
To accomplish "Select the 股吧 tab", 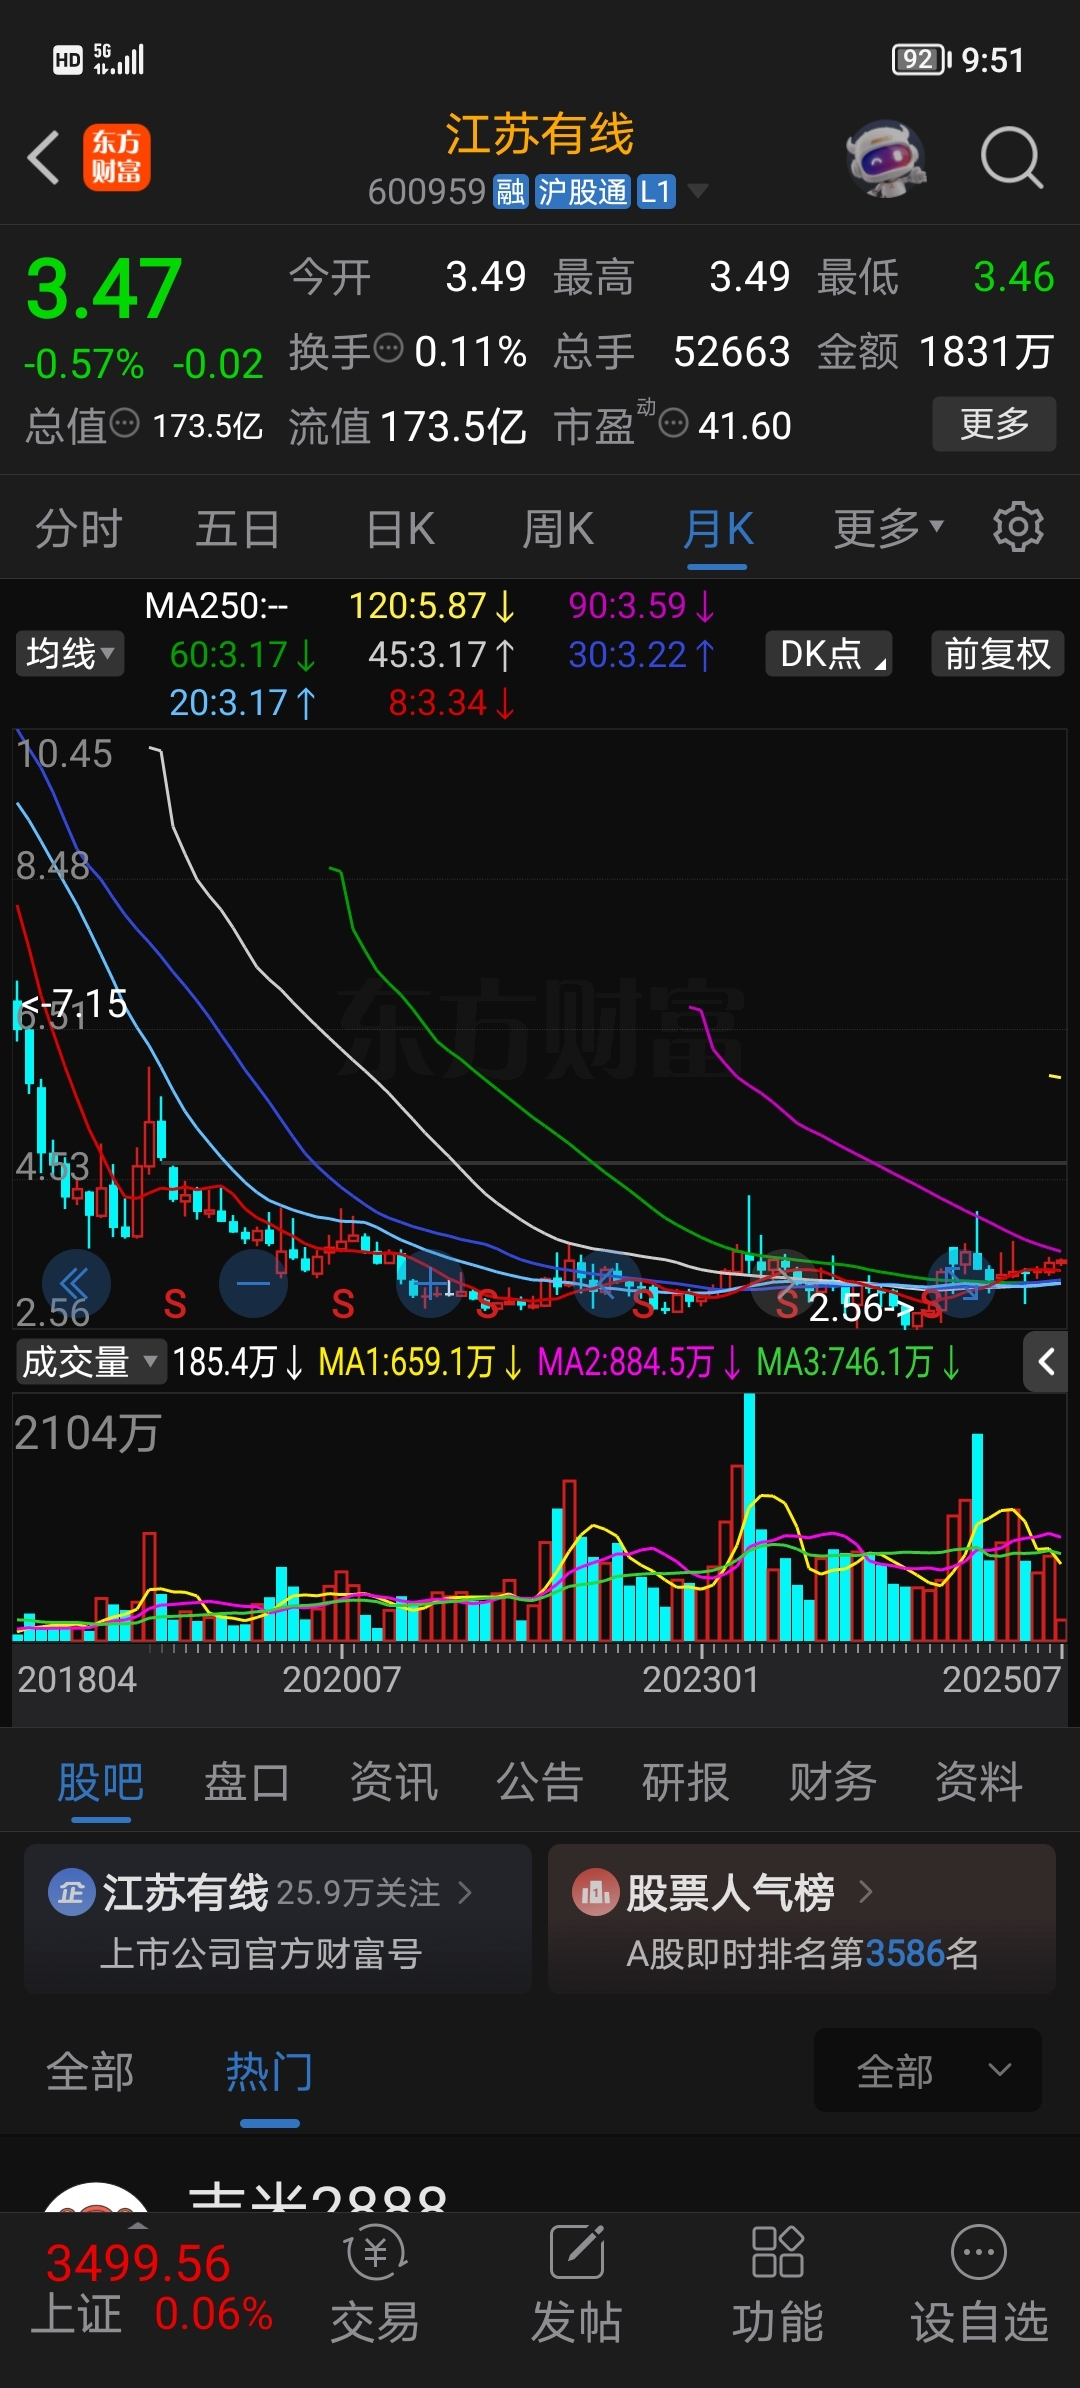I will (x=101, y=1782).
